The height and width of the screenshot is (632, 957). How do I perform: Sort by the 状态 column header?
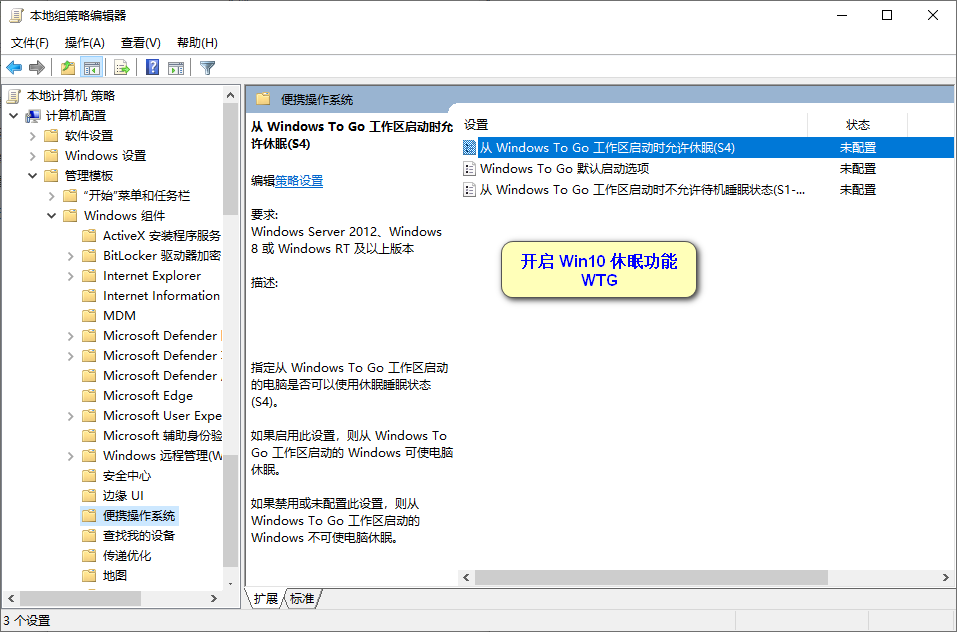[x=858, y=125]
